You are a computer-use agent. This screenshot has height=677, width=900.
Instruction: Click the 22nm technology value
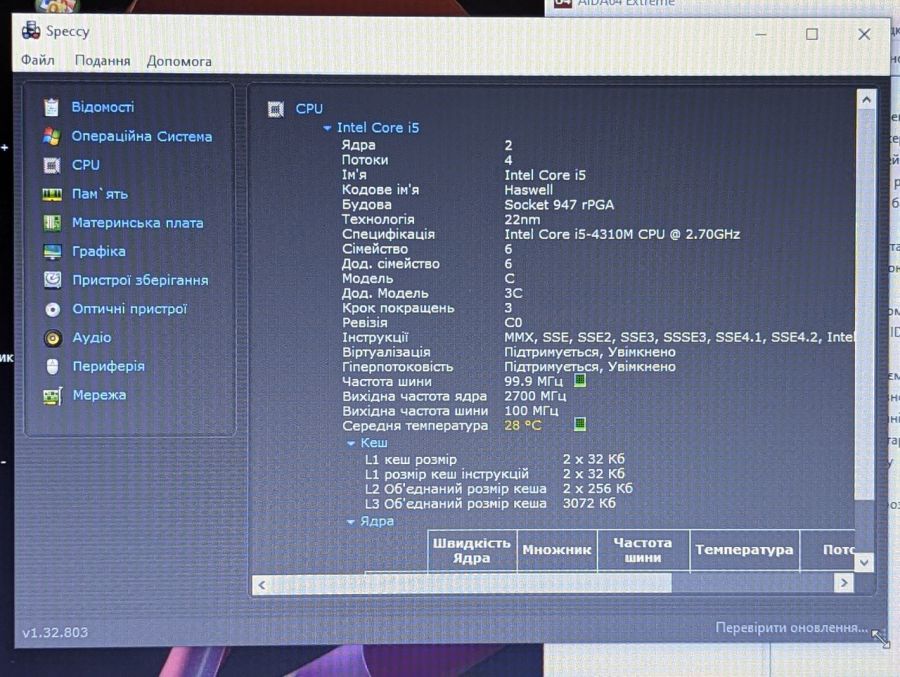[x=522, y=220]
